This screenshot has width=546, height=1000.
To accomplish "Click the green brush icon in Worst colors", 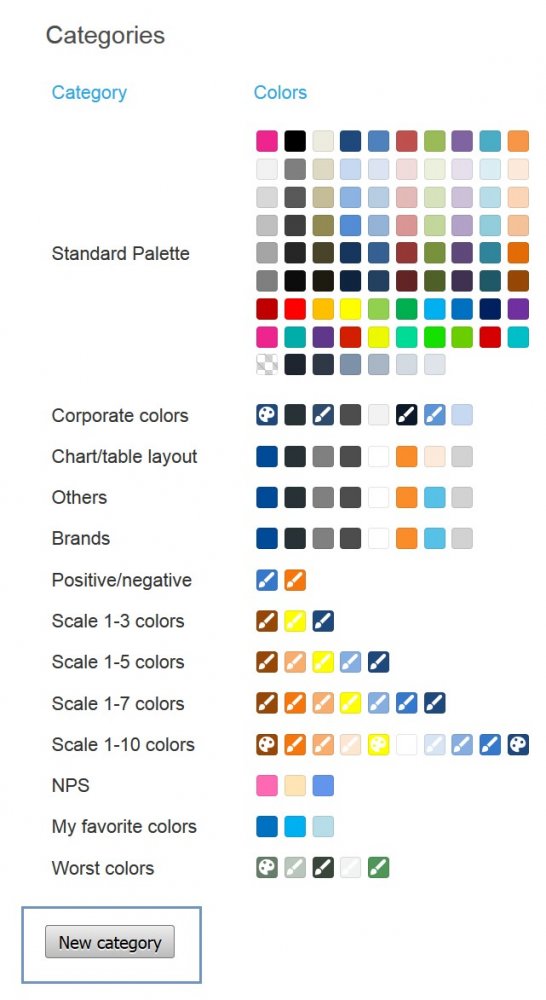I will coord(378,867).
